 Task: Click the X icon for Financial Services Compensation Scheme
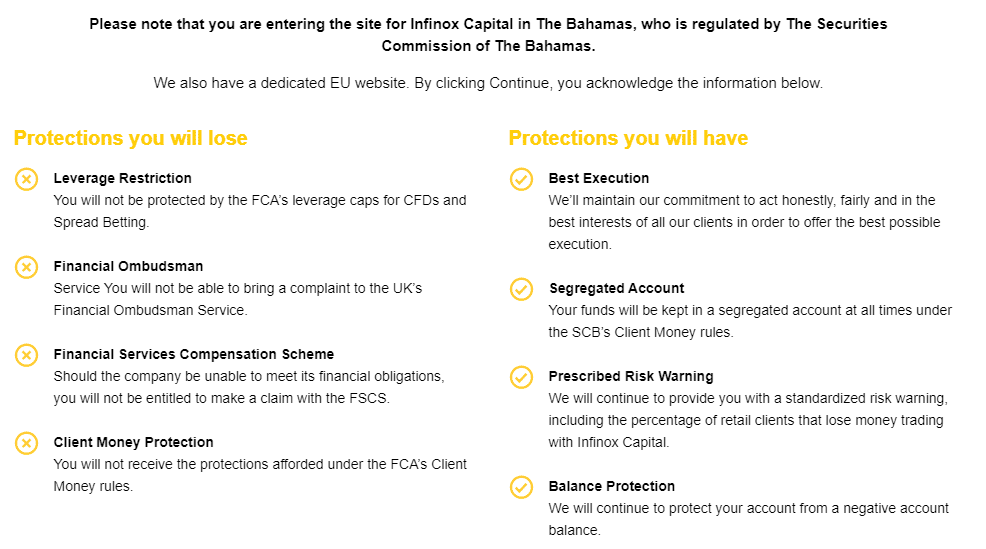pyautogui.click(x=26, y=355)
